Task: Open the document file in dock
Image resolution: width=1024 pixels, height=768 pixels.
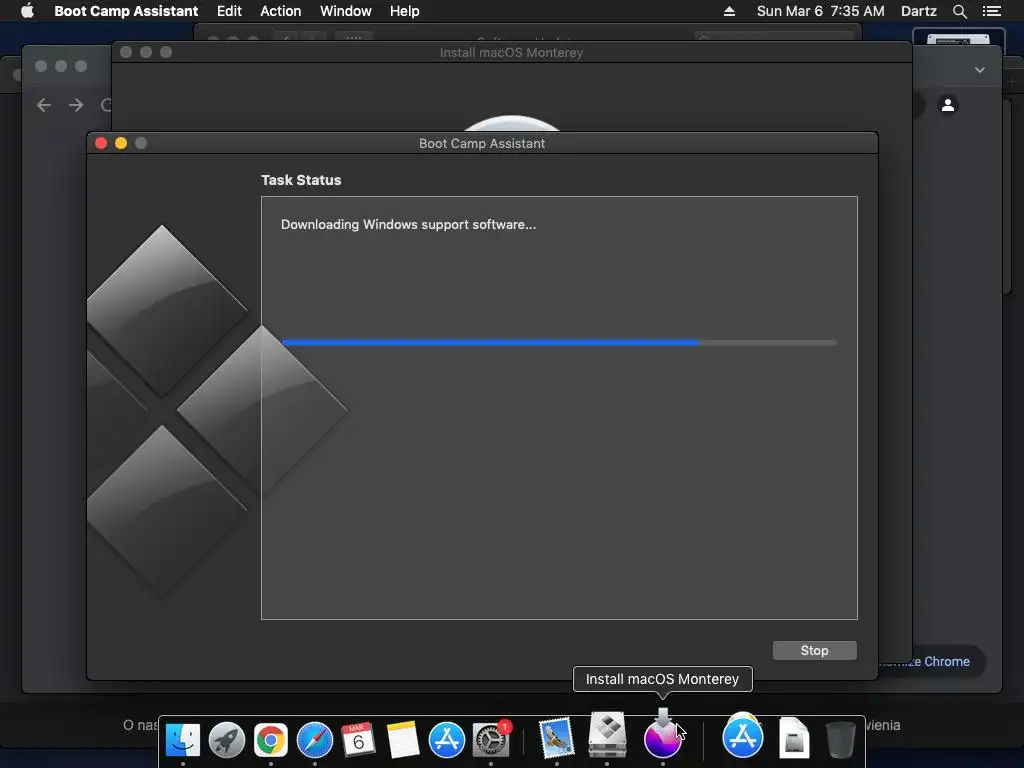Action: (794, 738)
